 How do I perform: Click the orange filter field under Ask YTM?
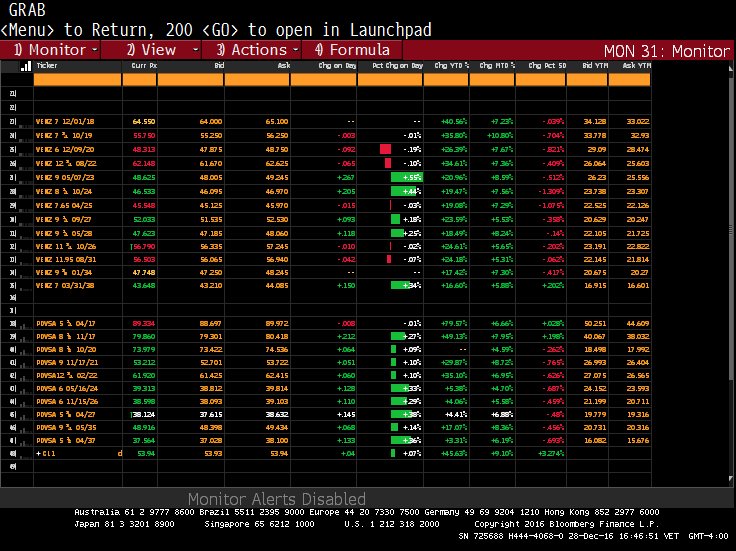629,80
